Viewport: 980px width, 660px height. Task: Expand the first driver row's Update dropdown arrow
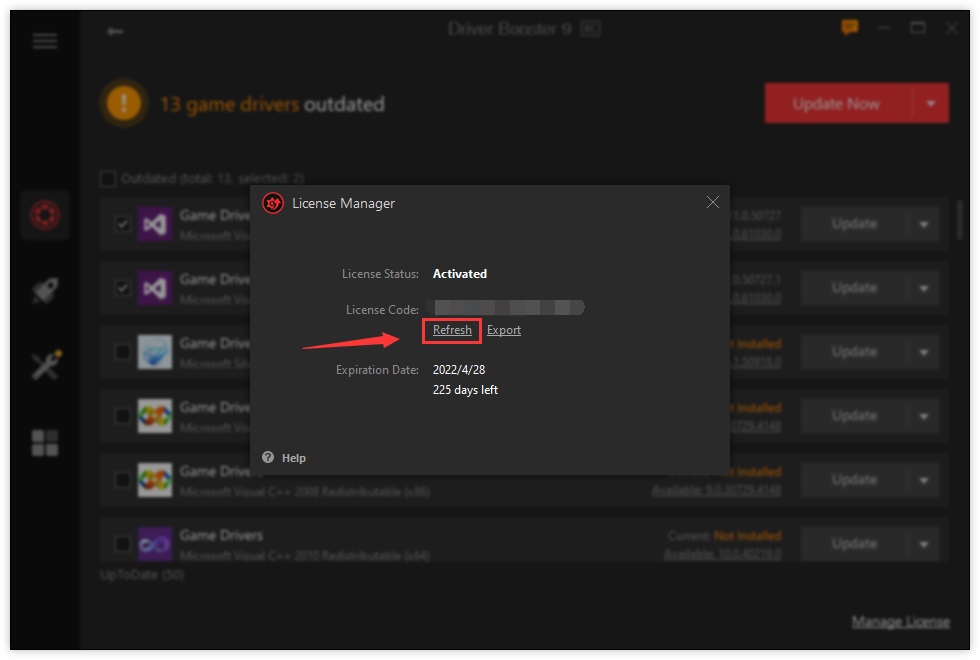(x=923, y=224)
